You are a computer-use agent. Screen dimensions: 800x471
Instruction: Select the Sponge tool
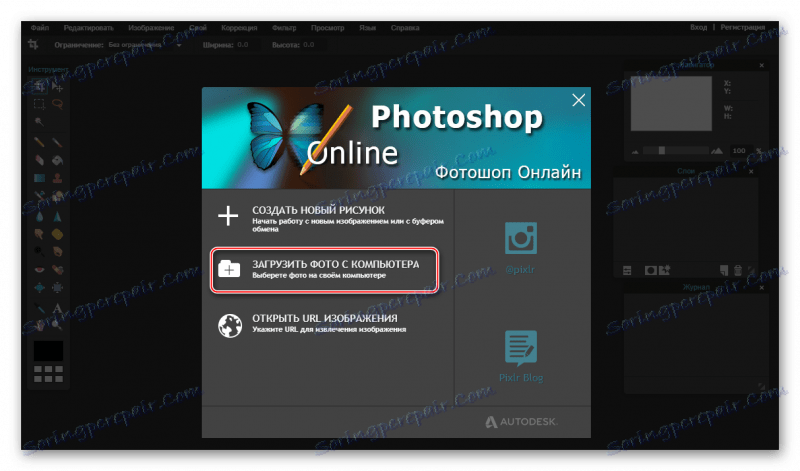57,234
